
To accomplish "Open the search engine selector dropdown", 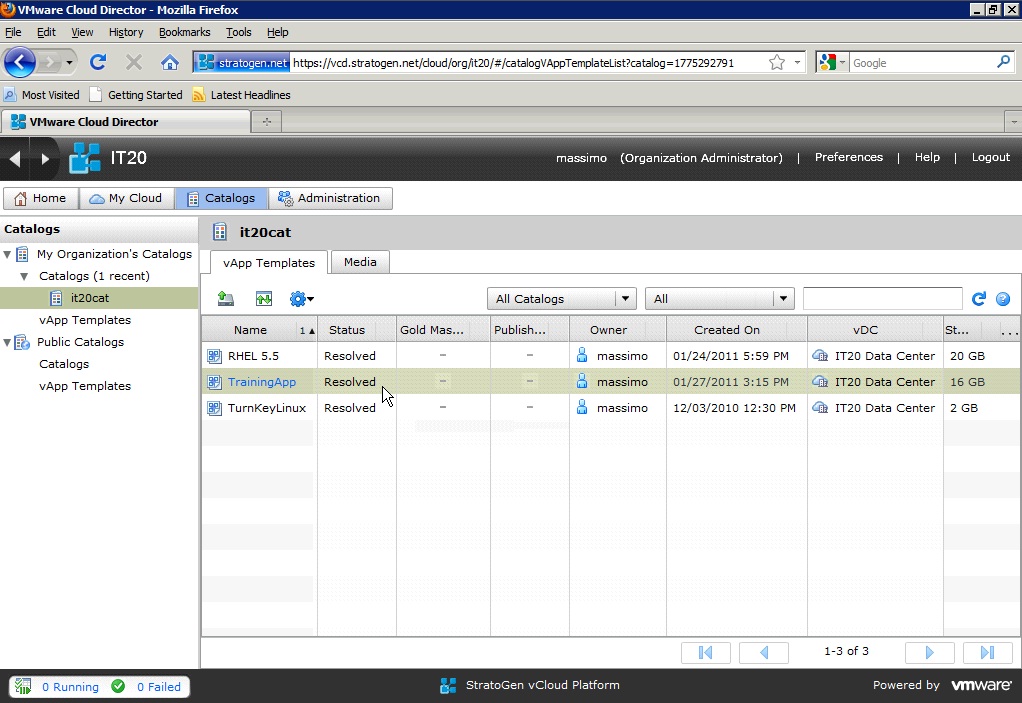I will tap(842, 63).
